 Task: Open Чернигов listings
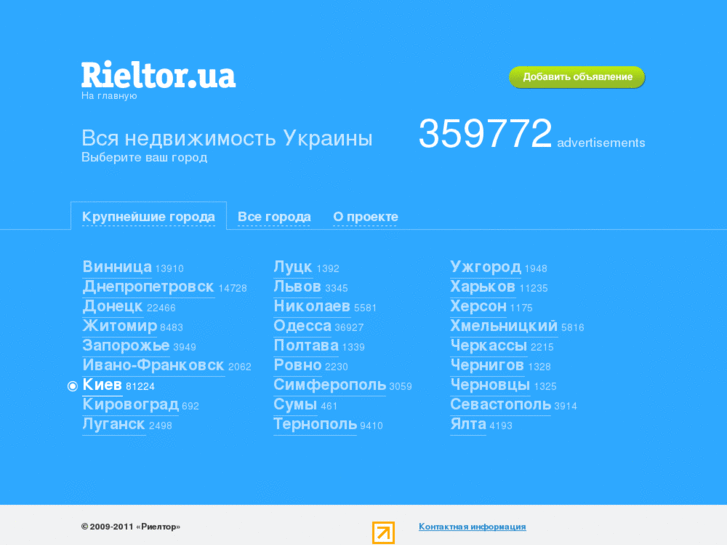click(487, 365)
